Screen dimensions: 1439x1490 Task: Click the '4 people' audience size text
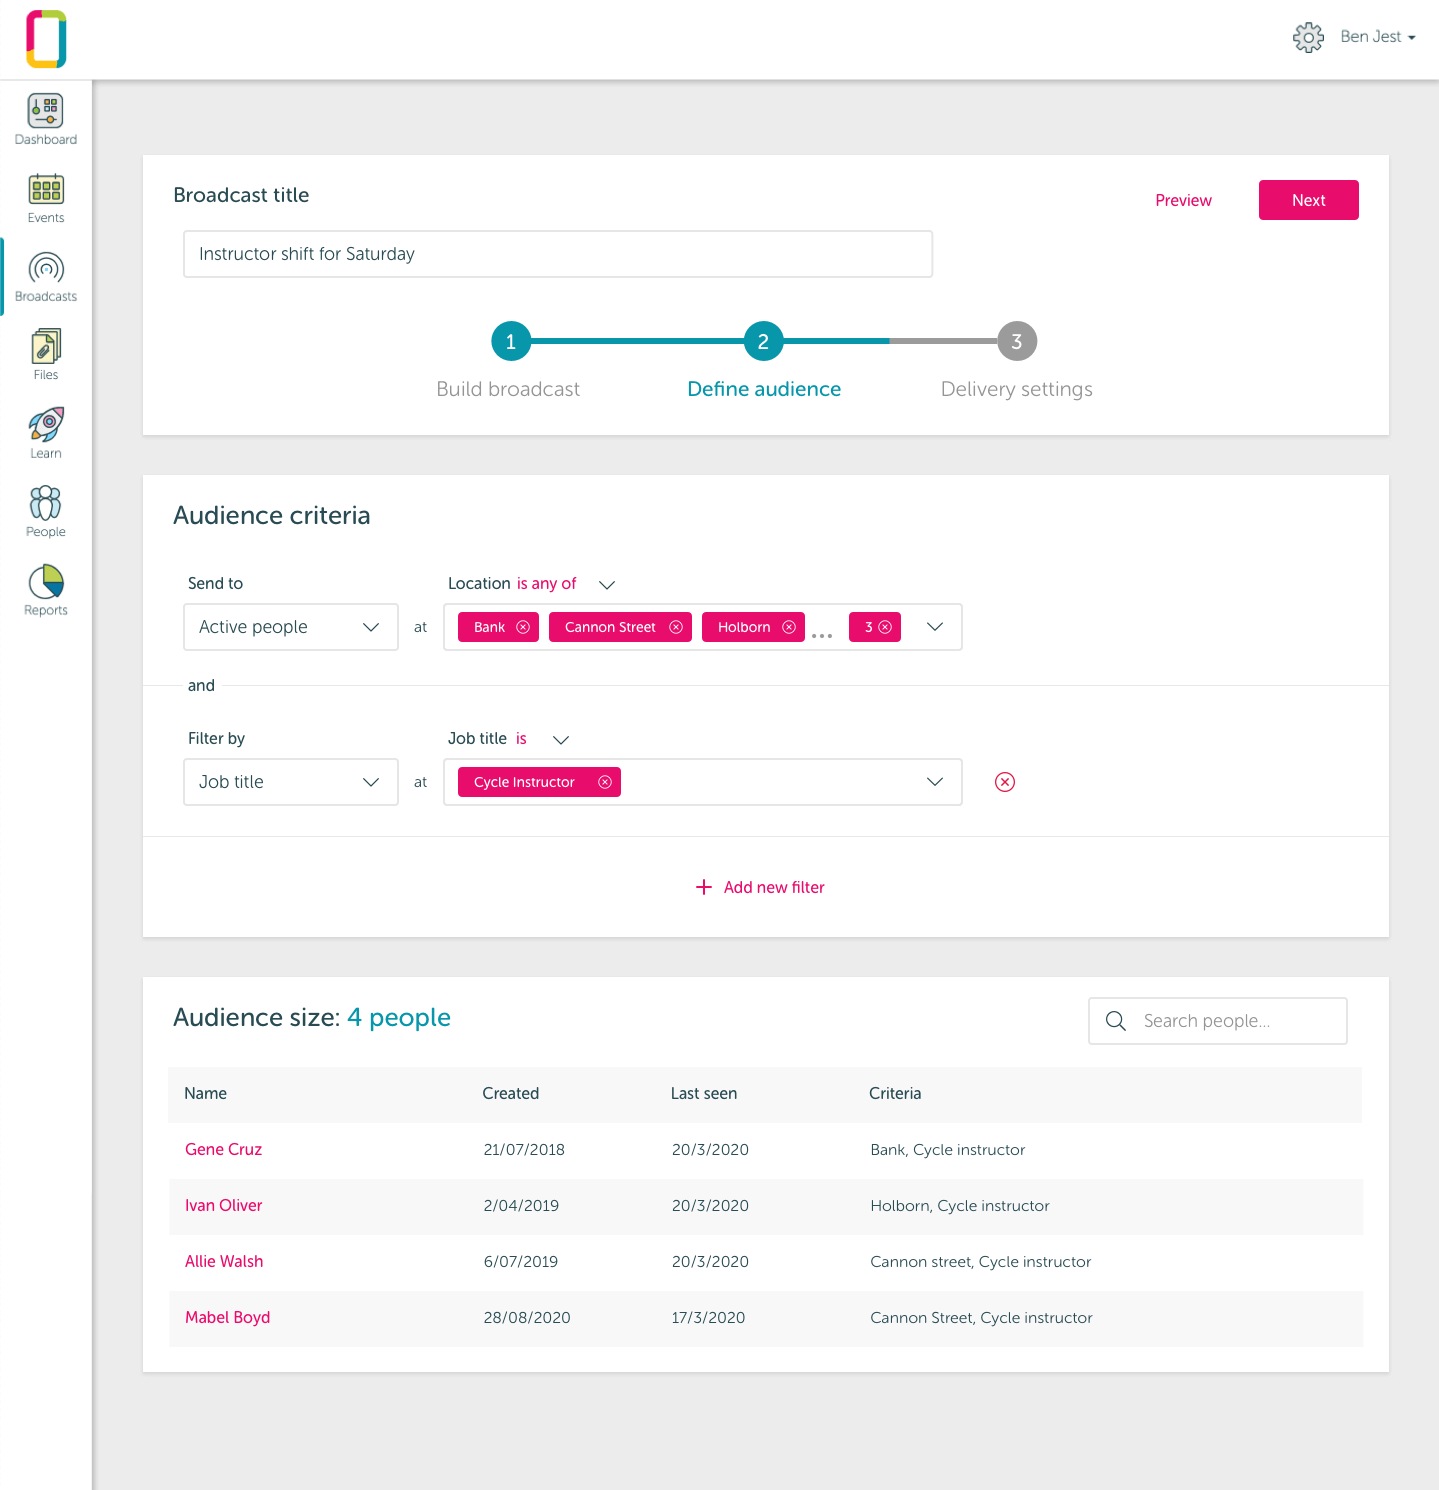tap(399, 1018)
